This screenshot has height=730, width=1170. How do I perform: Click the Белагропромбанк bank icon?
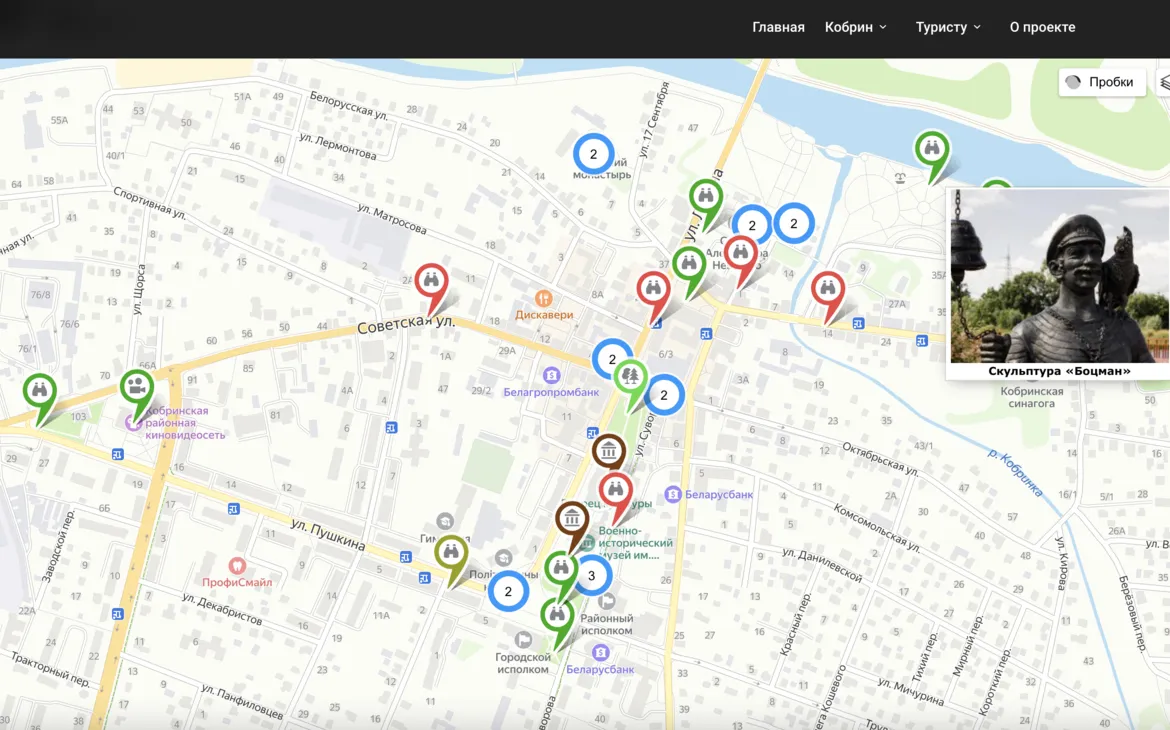click(x=551, y=375)
